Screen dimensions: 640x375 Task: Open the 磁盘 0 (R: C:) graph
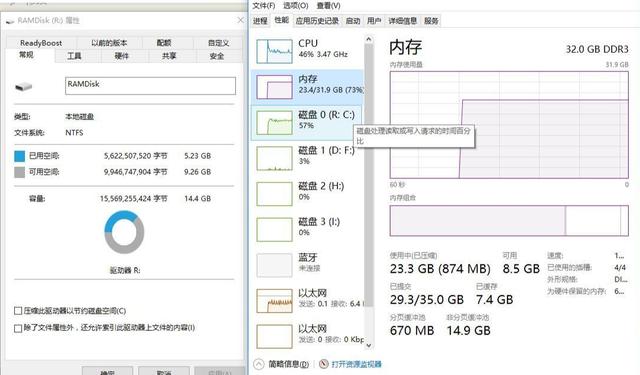pos(274,122)
